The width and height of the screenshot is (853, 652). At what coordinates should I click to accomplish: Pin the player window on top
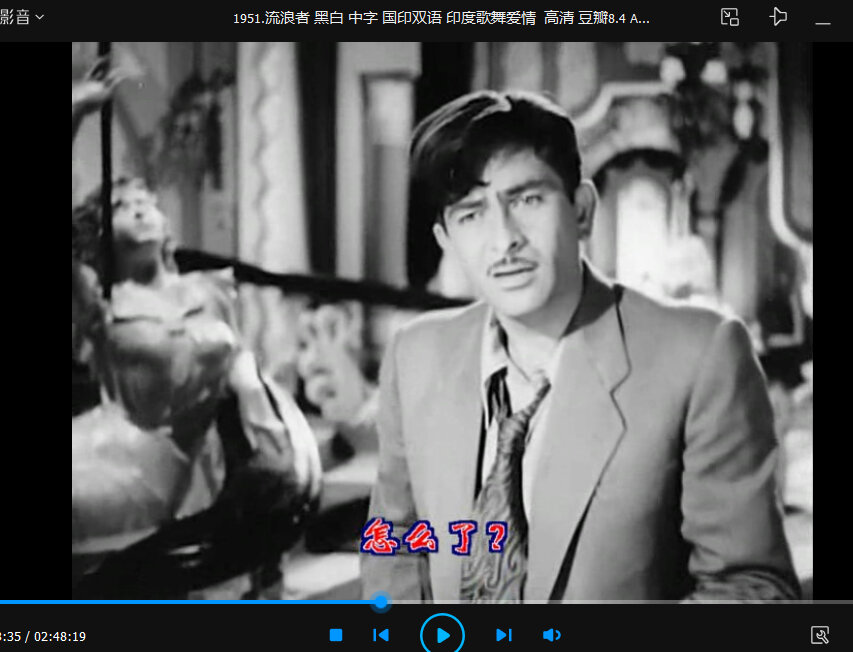pyautogui.click(x=778, y=17)
